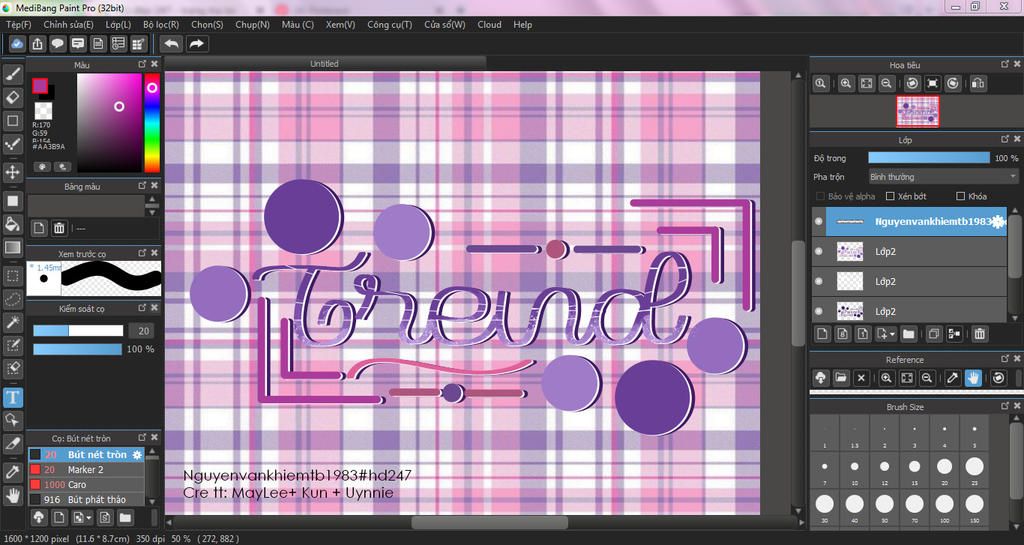Open settings gear on Nguyenvankhiemtb1983 layer

click(x=998, y=222)
